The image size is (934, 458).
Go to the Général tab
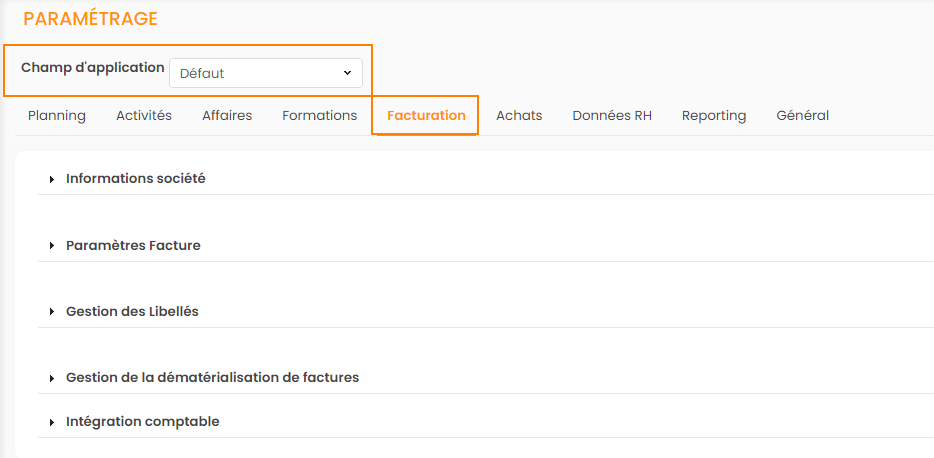pyautogui.click(x=802, y=115)
